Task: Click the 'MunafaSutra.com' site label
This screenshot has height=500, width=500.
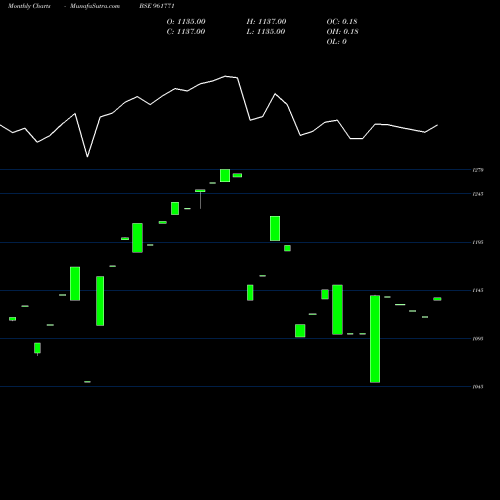Action: tap(95, 6)
